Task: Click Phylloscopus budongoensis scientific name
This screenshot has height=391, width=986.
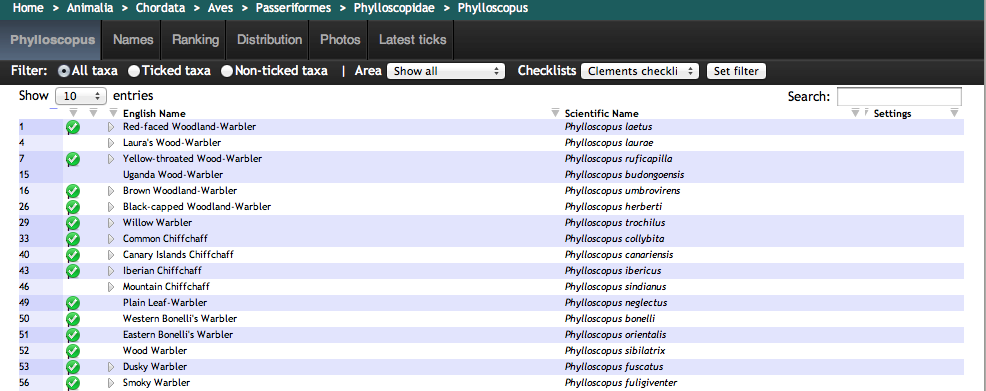Action: point(624,175)
